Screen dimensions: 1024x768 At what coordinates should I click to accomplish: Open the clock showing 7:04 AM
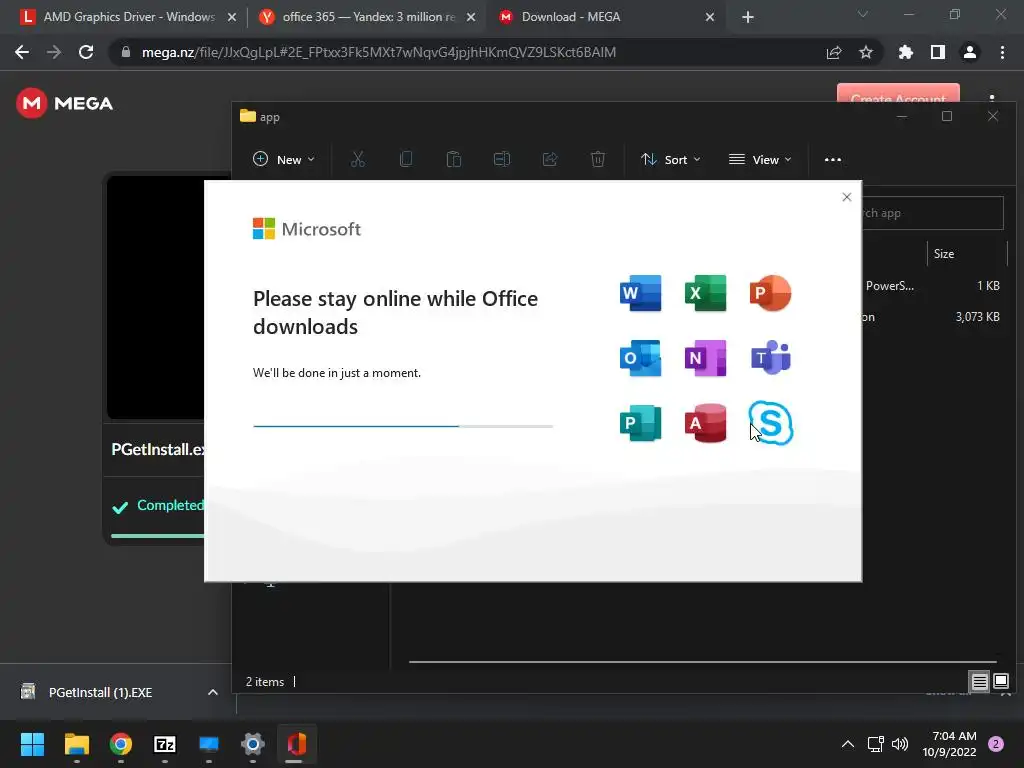point(950,744)
